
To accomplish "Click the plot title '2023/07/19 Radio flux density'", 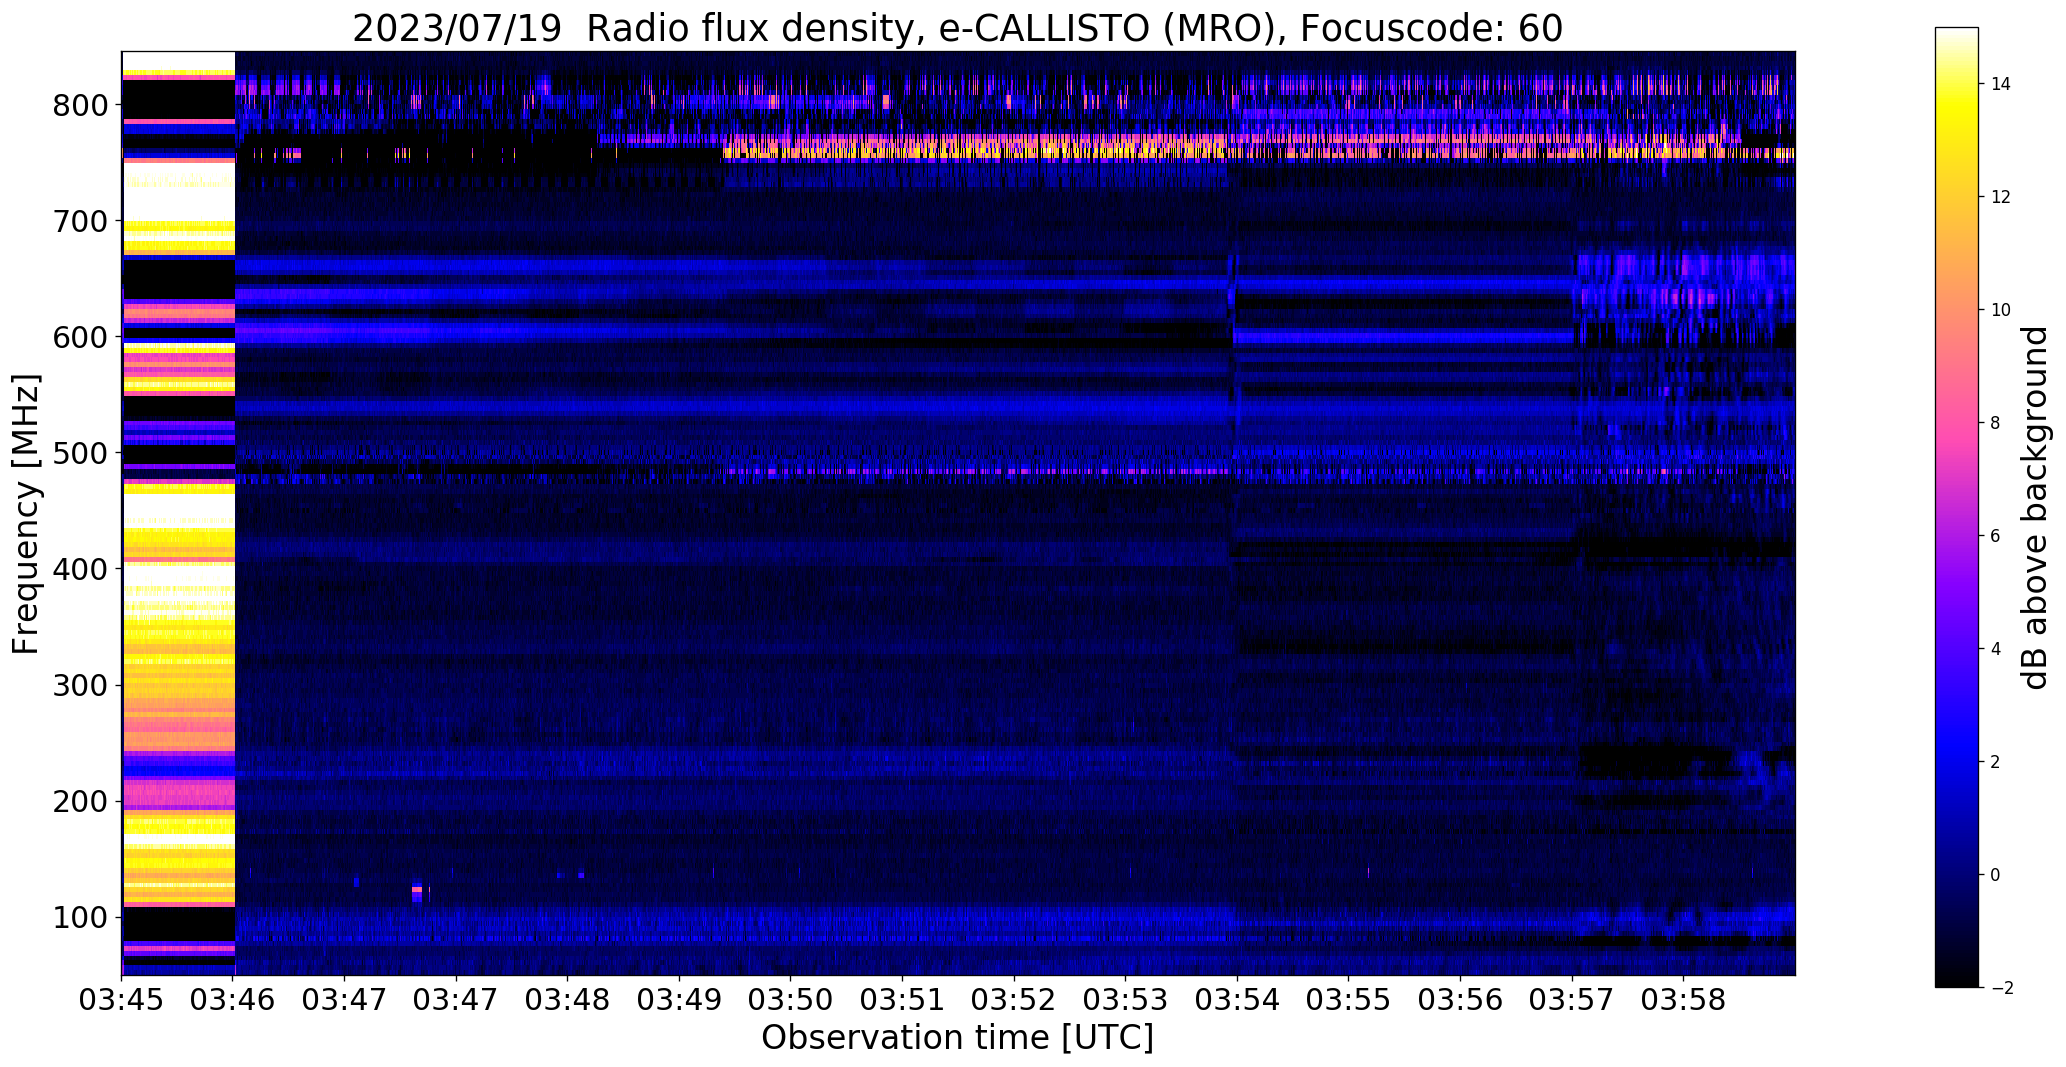I will (635, 29).
